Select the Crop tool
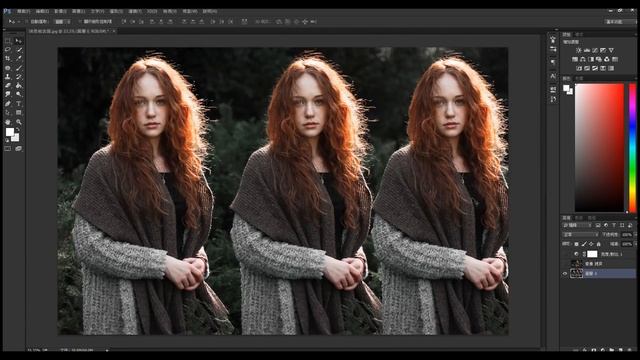The image size is (640, 360). coord(8,58)
